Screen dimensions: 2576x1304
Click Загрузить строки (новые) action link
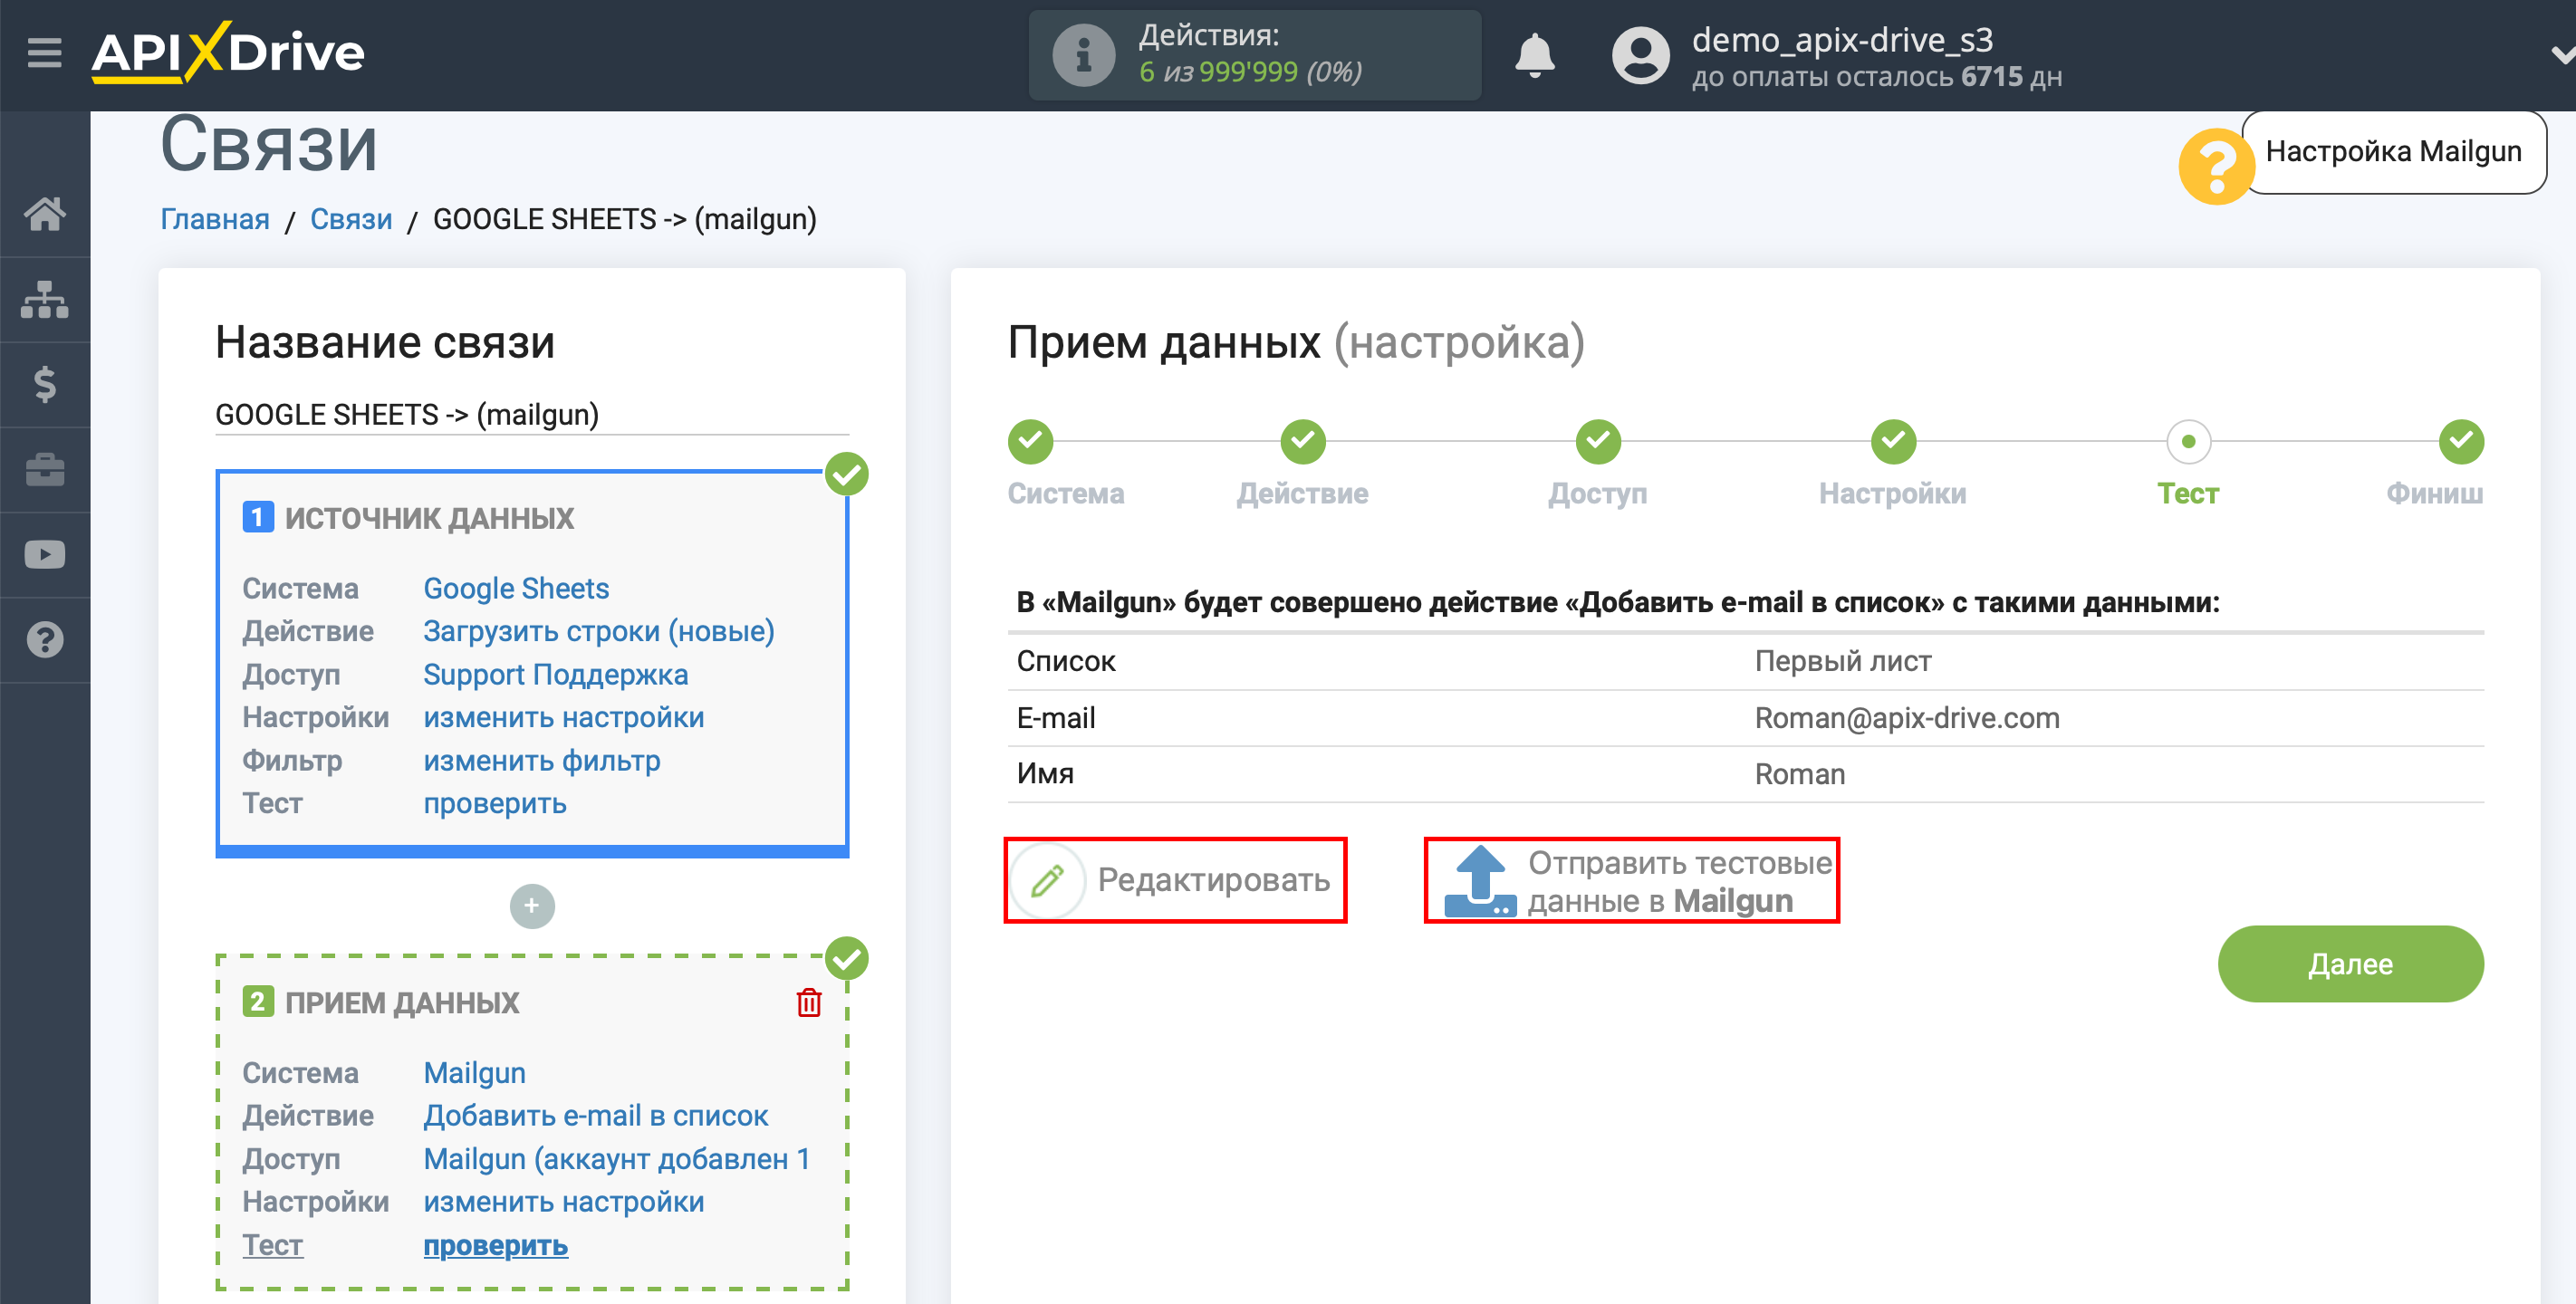pos(598,631)
